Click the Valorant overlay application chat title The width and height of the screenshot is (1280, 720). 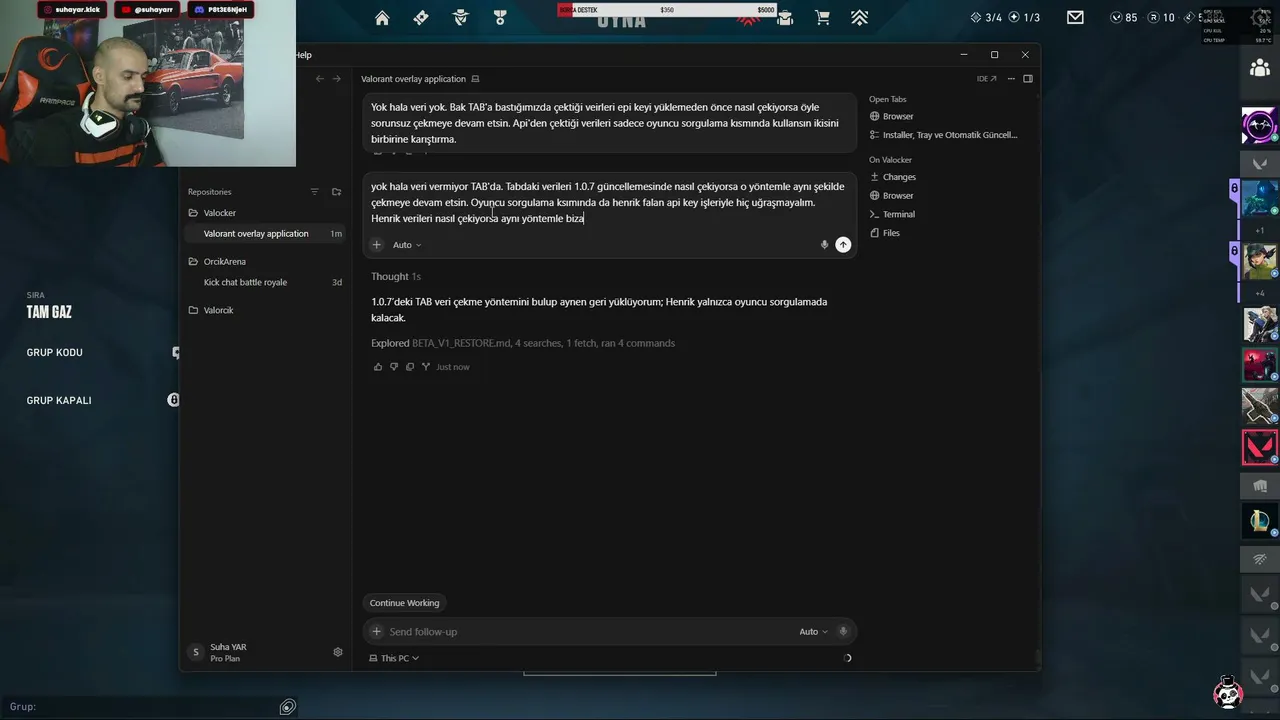click(413, 79)
